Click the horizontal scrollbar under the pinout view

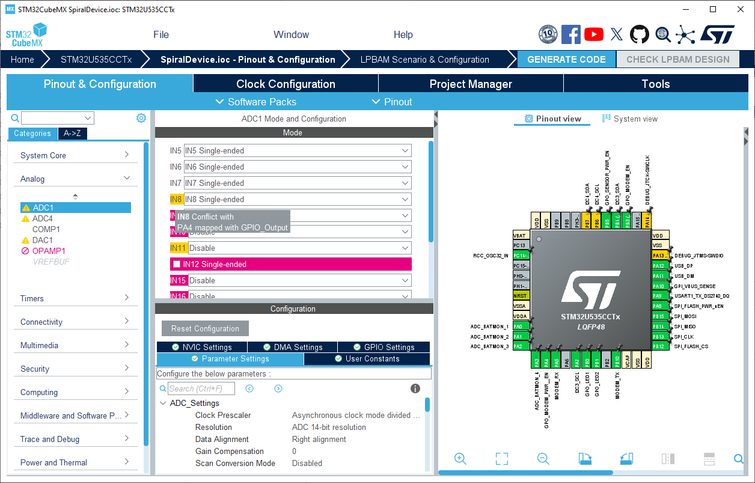pos(525,473)
